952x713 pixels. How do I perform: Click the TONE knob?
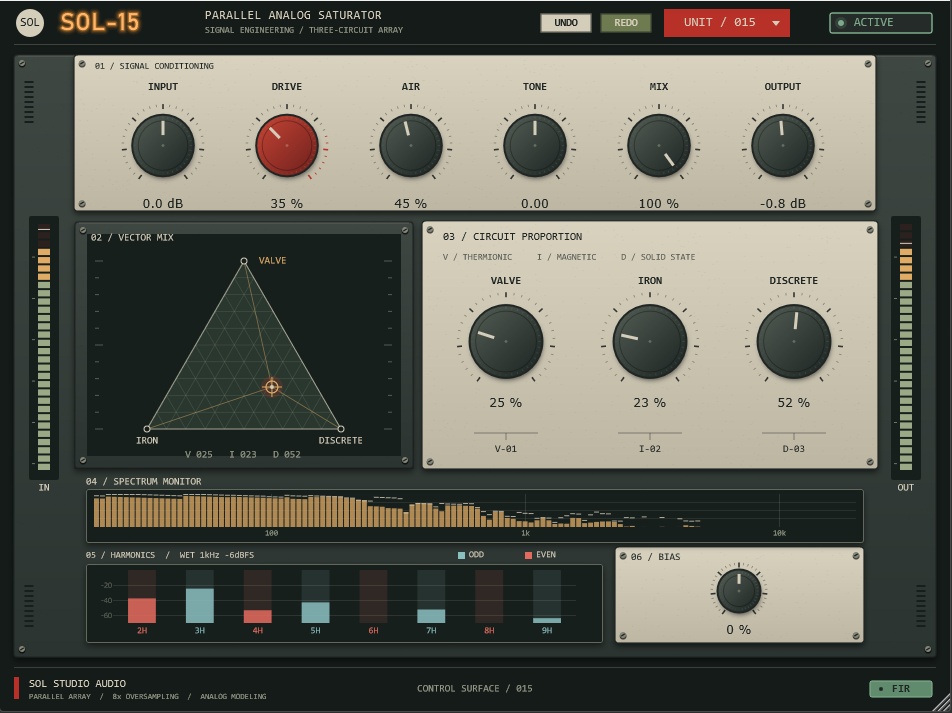click(535, 146)
